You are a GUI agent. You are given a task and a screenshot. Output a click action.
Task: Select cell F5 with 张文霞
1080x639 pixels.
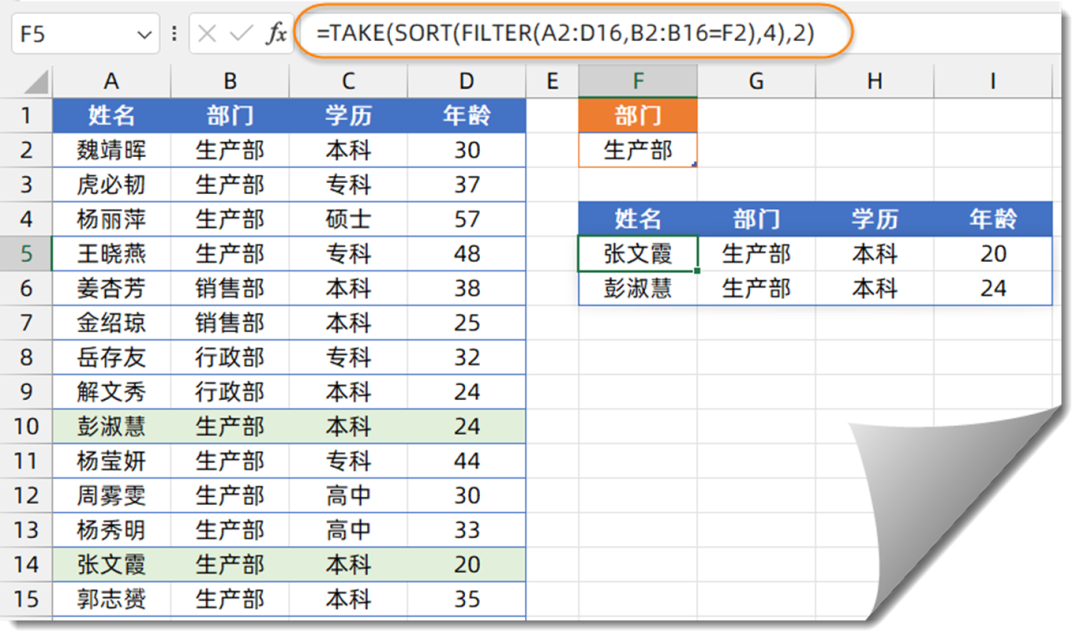pos(637,254)
